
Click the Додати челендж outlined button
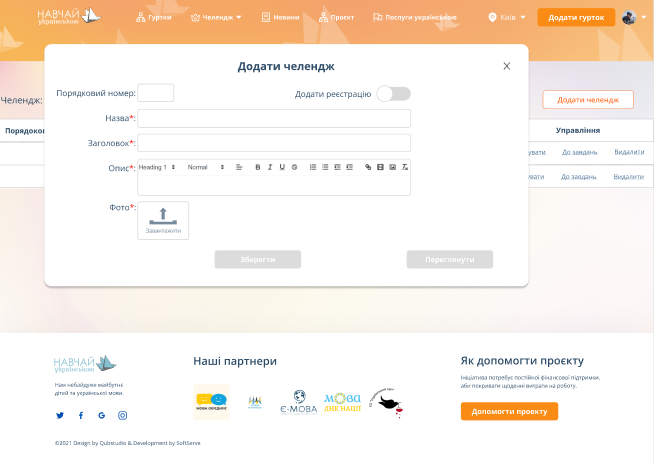pyautogui.click(x=588, y=100)
